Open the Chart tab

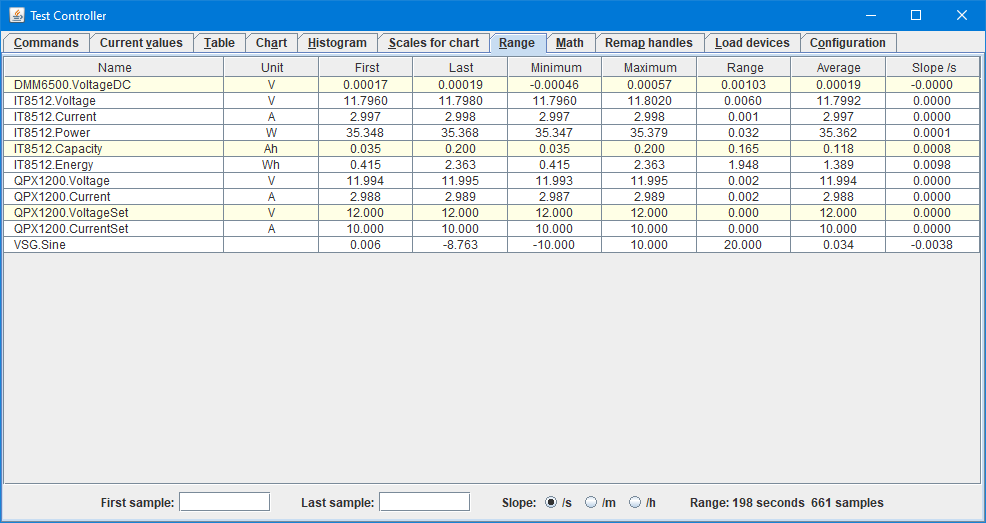click(x=271, y=43)
